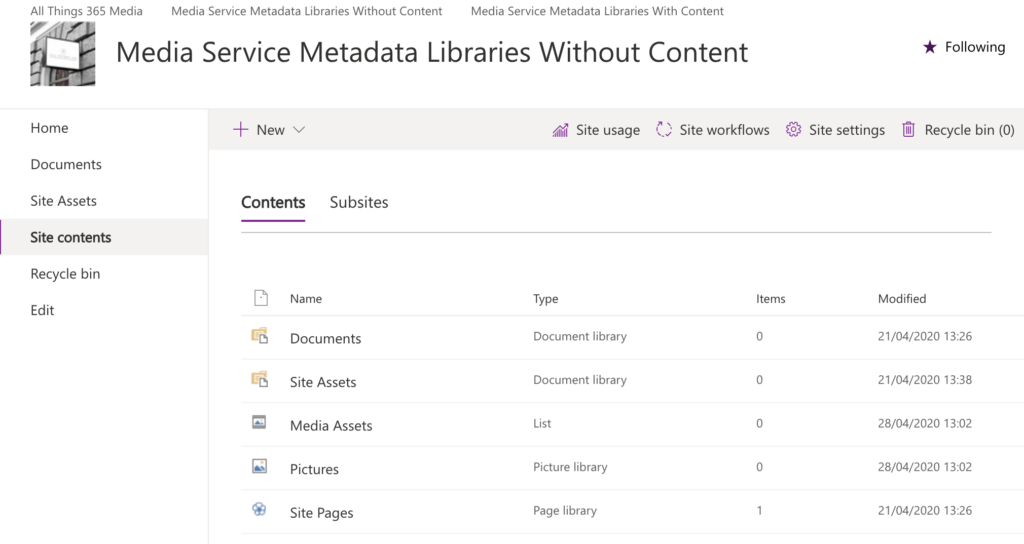Image resolution: width=1024 pixels, height=544 pixels.
Task: Click the Site Assets library folder icon
Action: tap(260, 379)
